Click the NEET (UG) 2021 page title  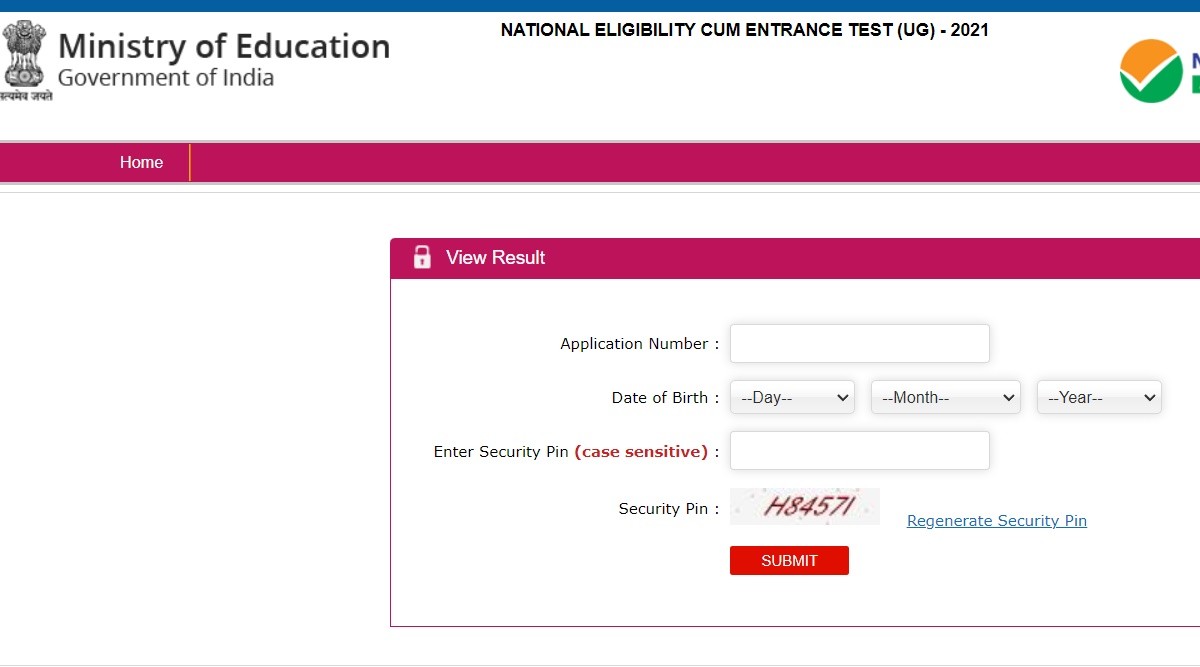click(x=744, y=30)
